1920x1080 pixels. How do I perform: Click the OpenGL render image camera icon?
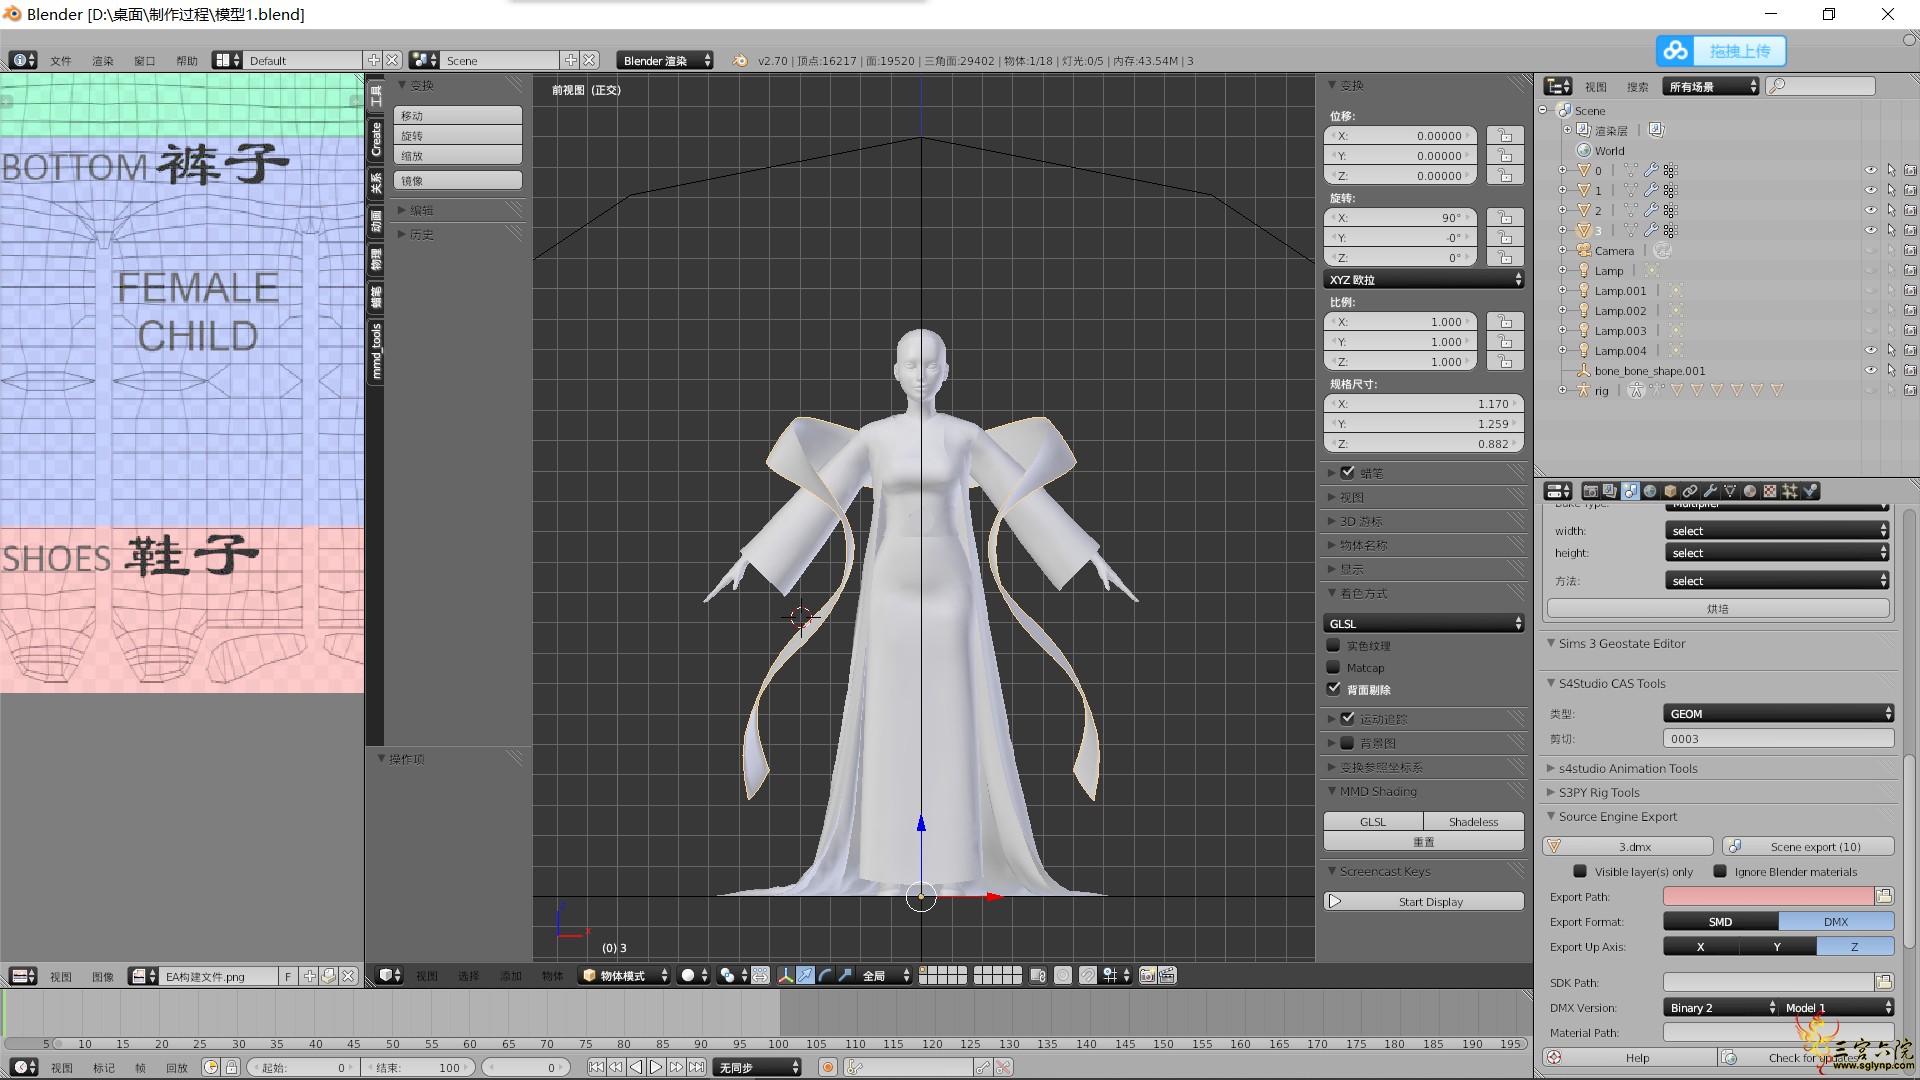coord(1146,976)
